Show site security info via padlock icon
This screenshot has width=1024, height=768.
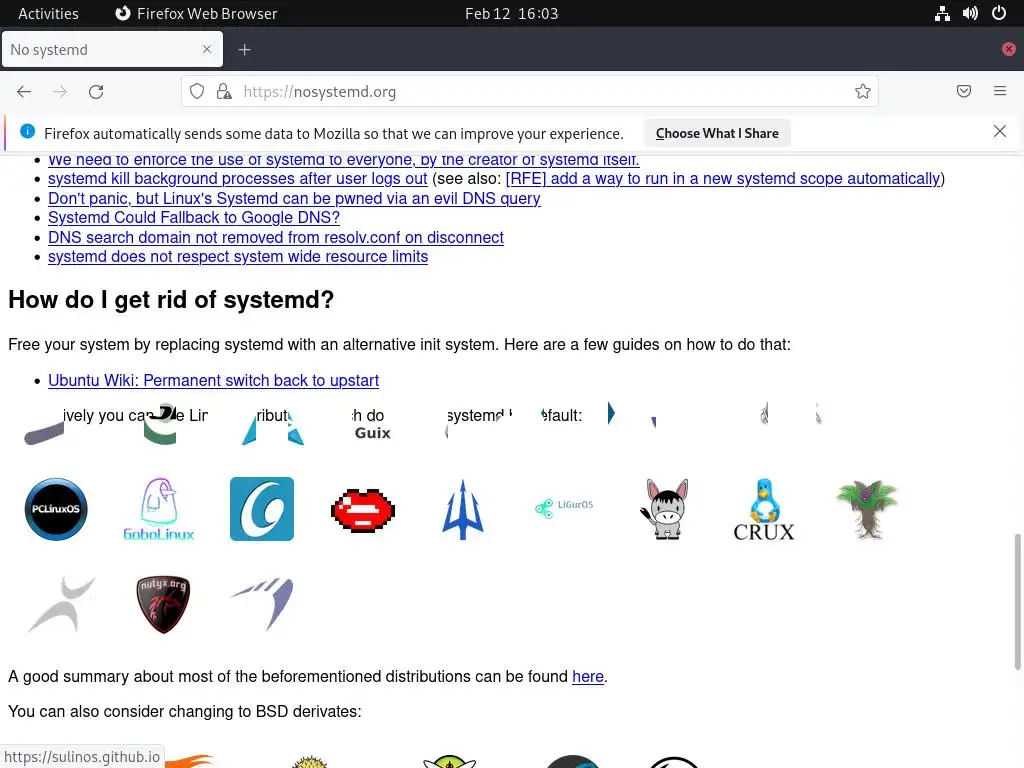click(224, 91)
